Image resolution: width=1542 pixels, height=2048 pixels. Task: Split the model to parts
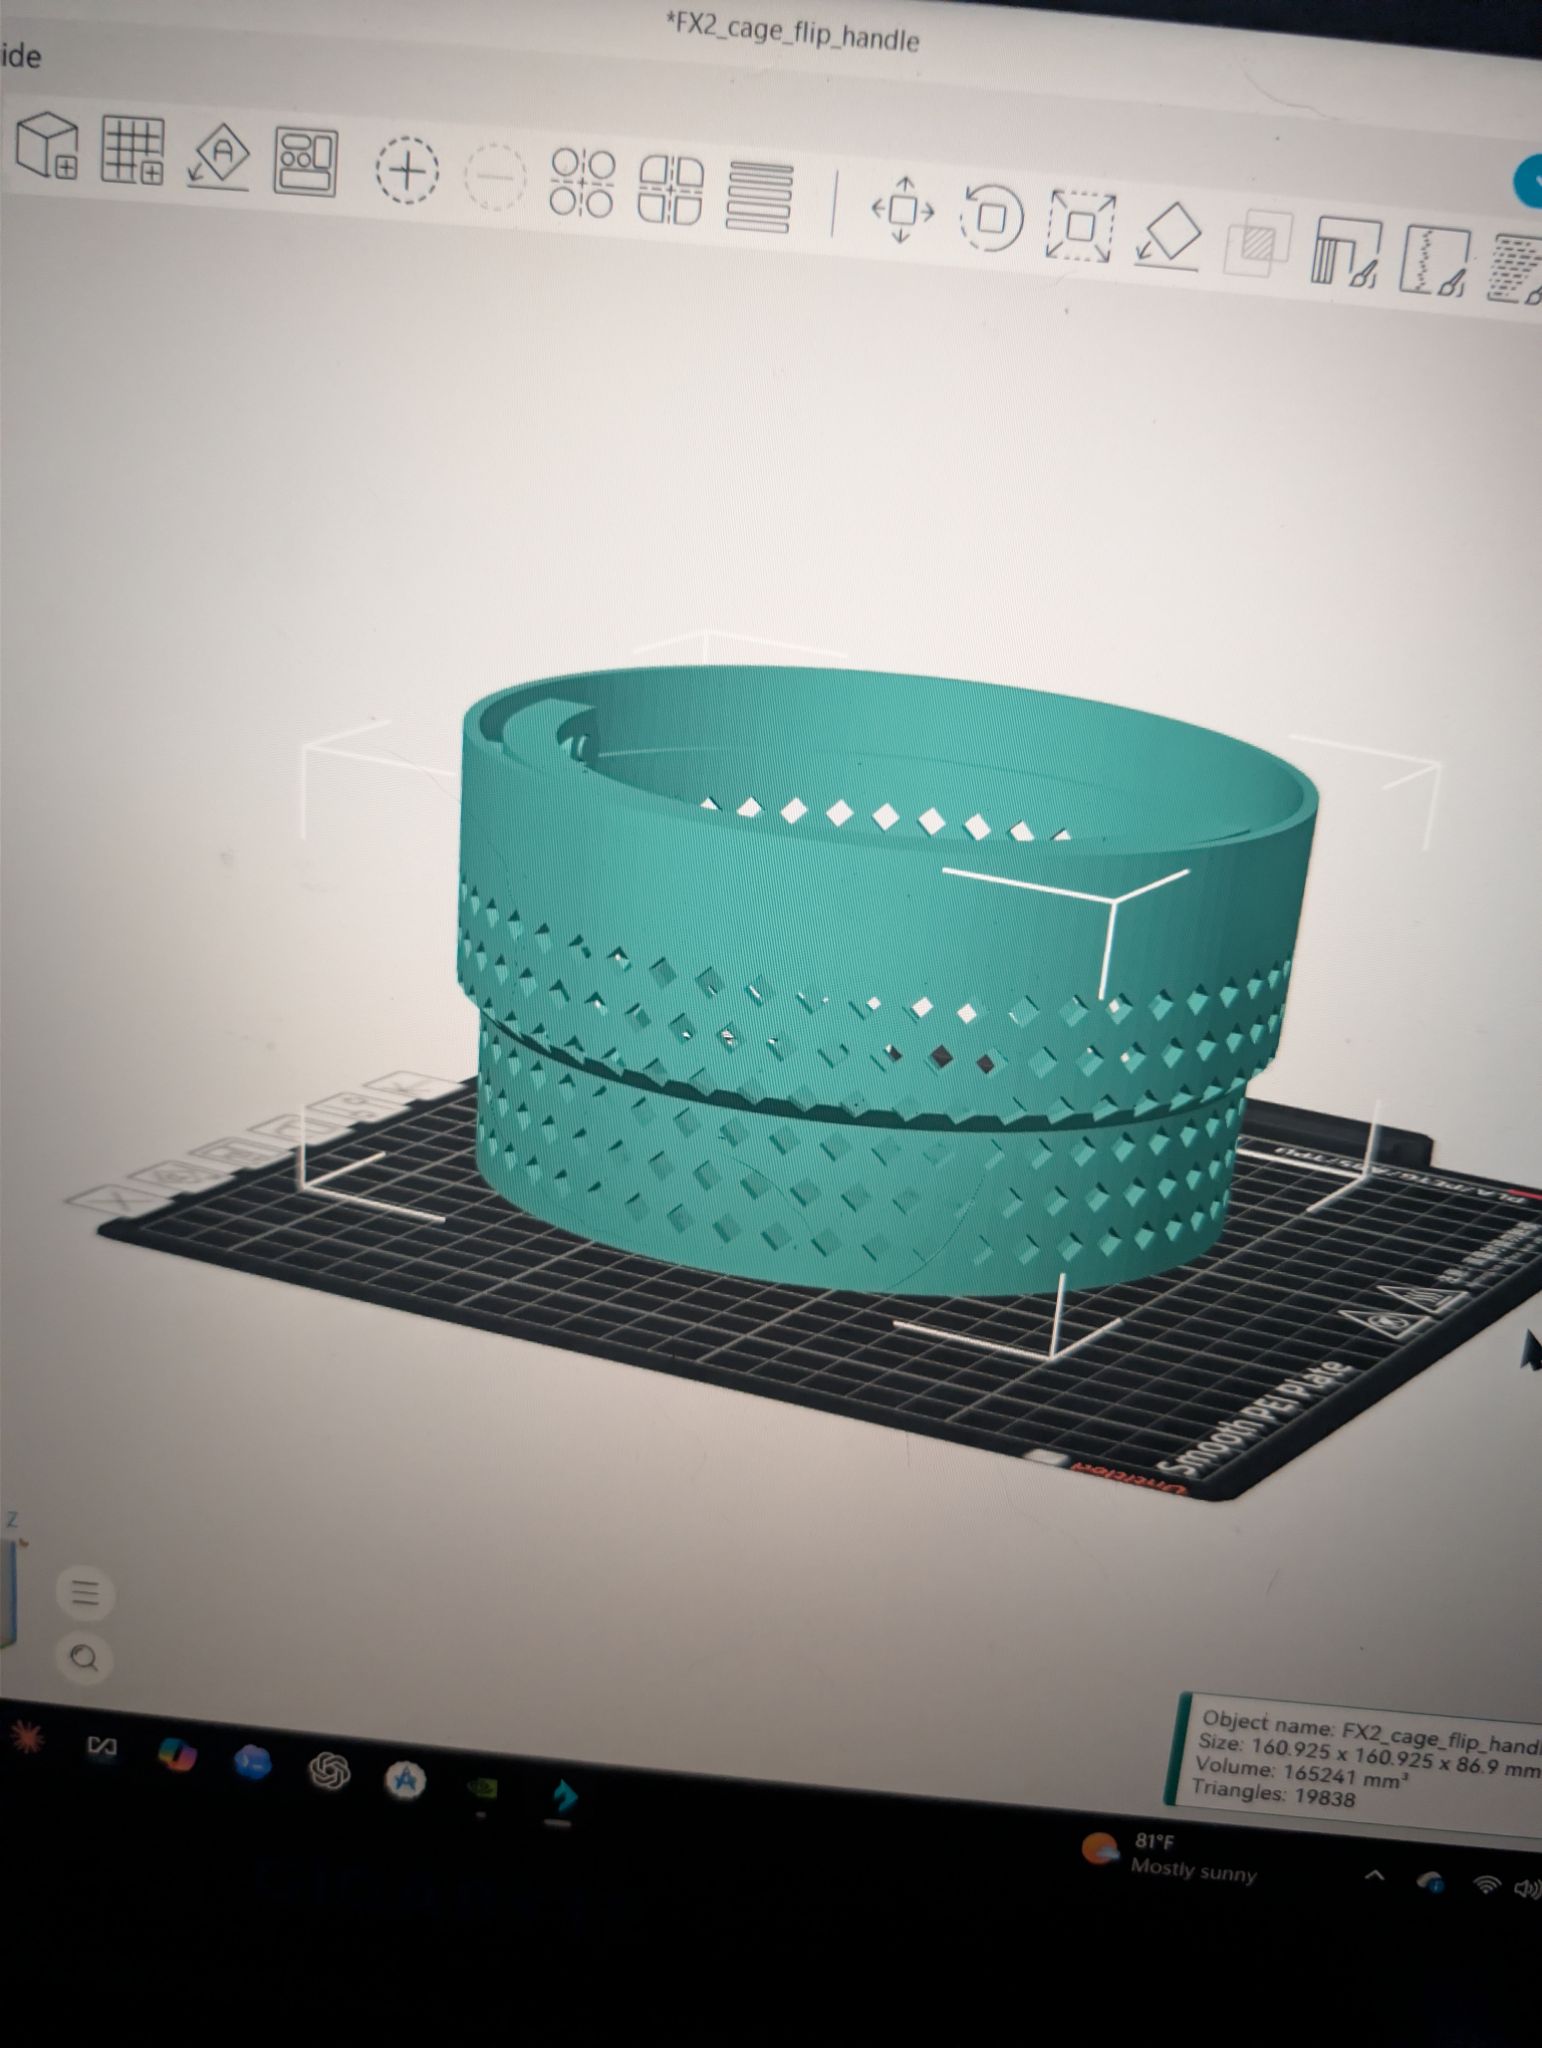click(x=671, y=188)
